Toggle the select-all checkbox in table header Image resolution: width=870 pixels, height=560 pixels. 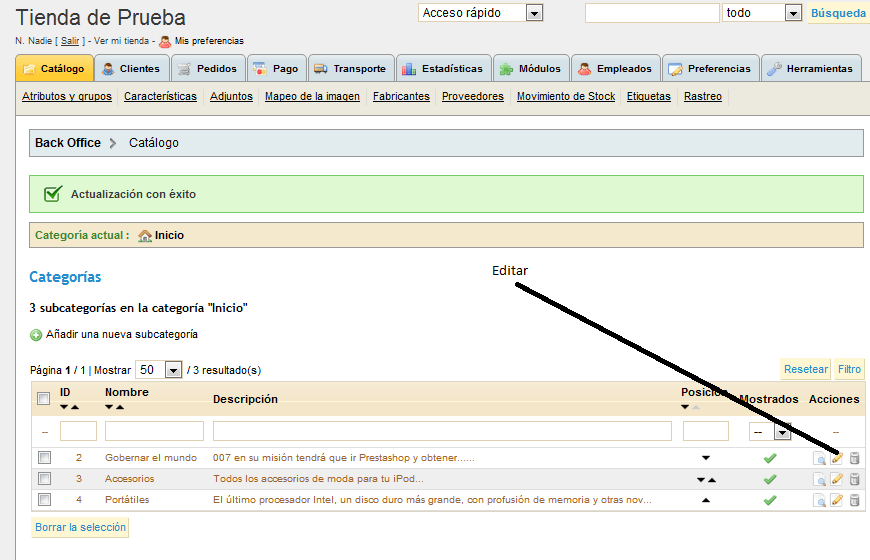43,399
